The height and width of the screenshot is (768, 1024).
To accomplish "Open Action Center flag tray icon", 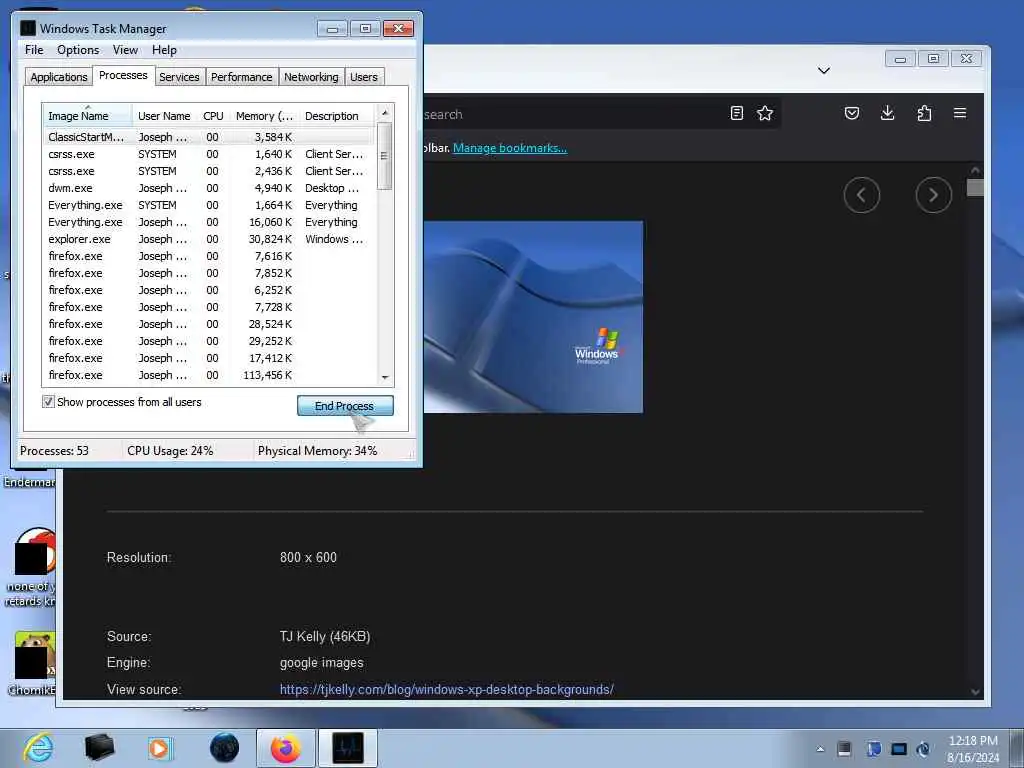I will point(873,749).
